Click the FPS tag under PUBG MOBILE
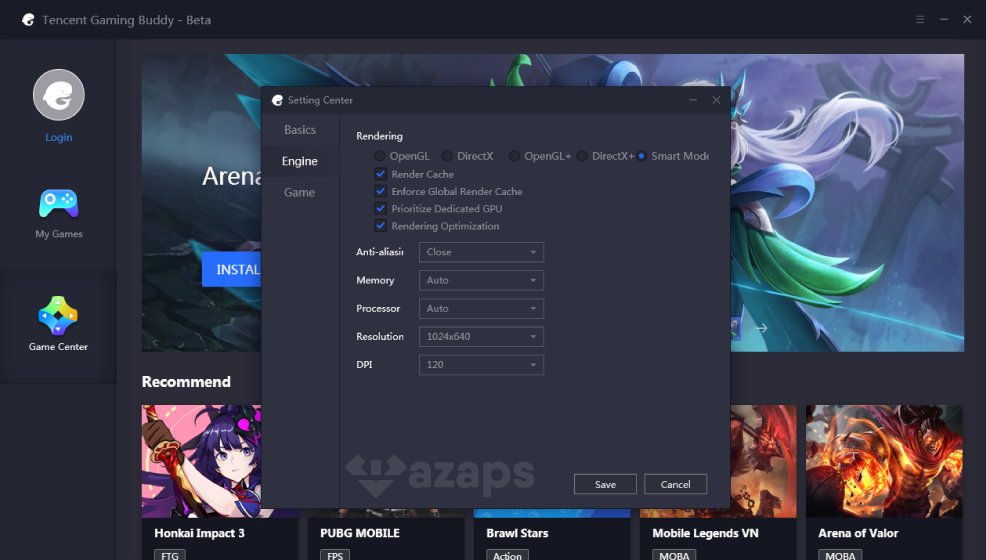Viewport: 986px width, 560px height. tap(335, 556)
